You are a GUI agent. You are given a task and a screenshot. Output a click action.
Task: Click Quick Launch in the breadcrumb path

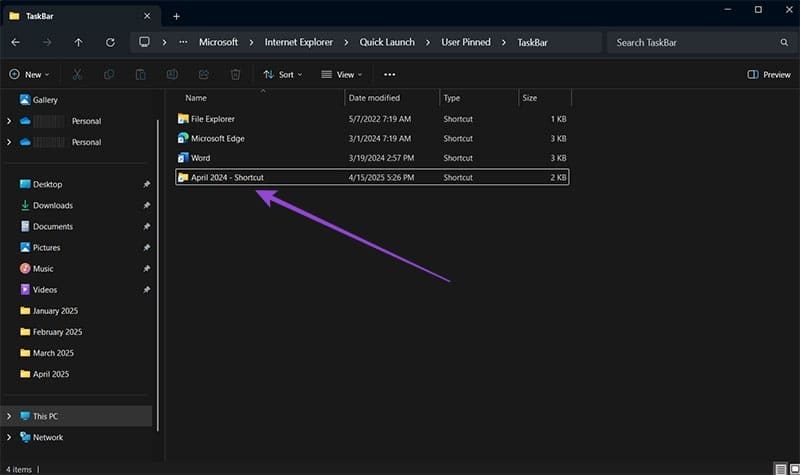pos(385,43)
